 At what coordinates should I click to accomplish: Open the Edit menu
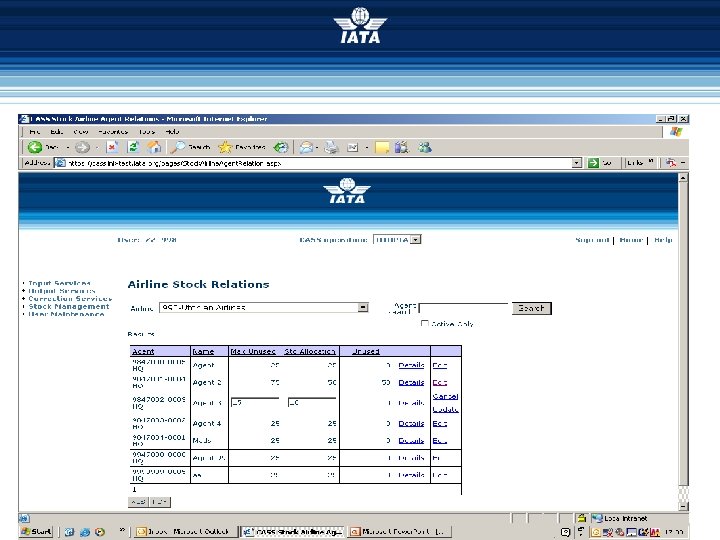coord(57,132)
